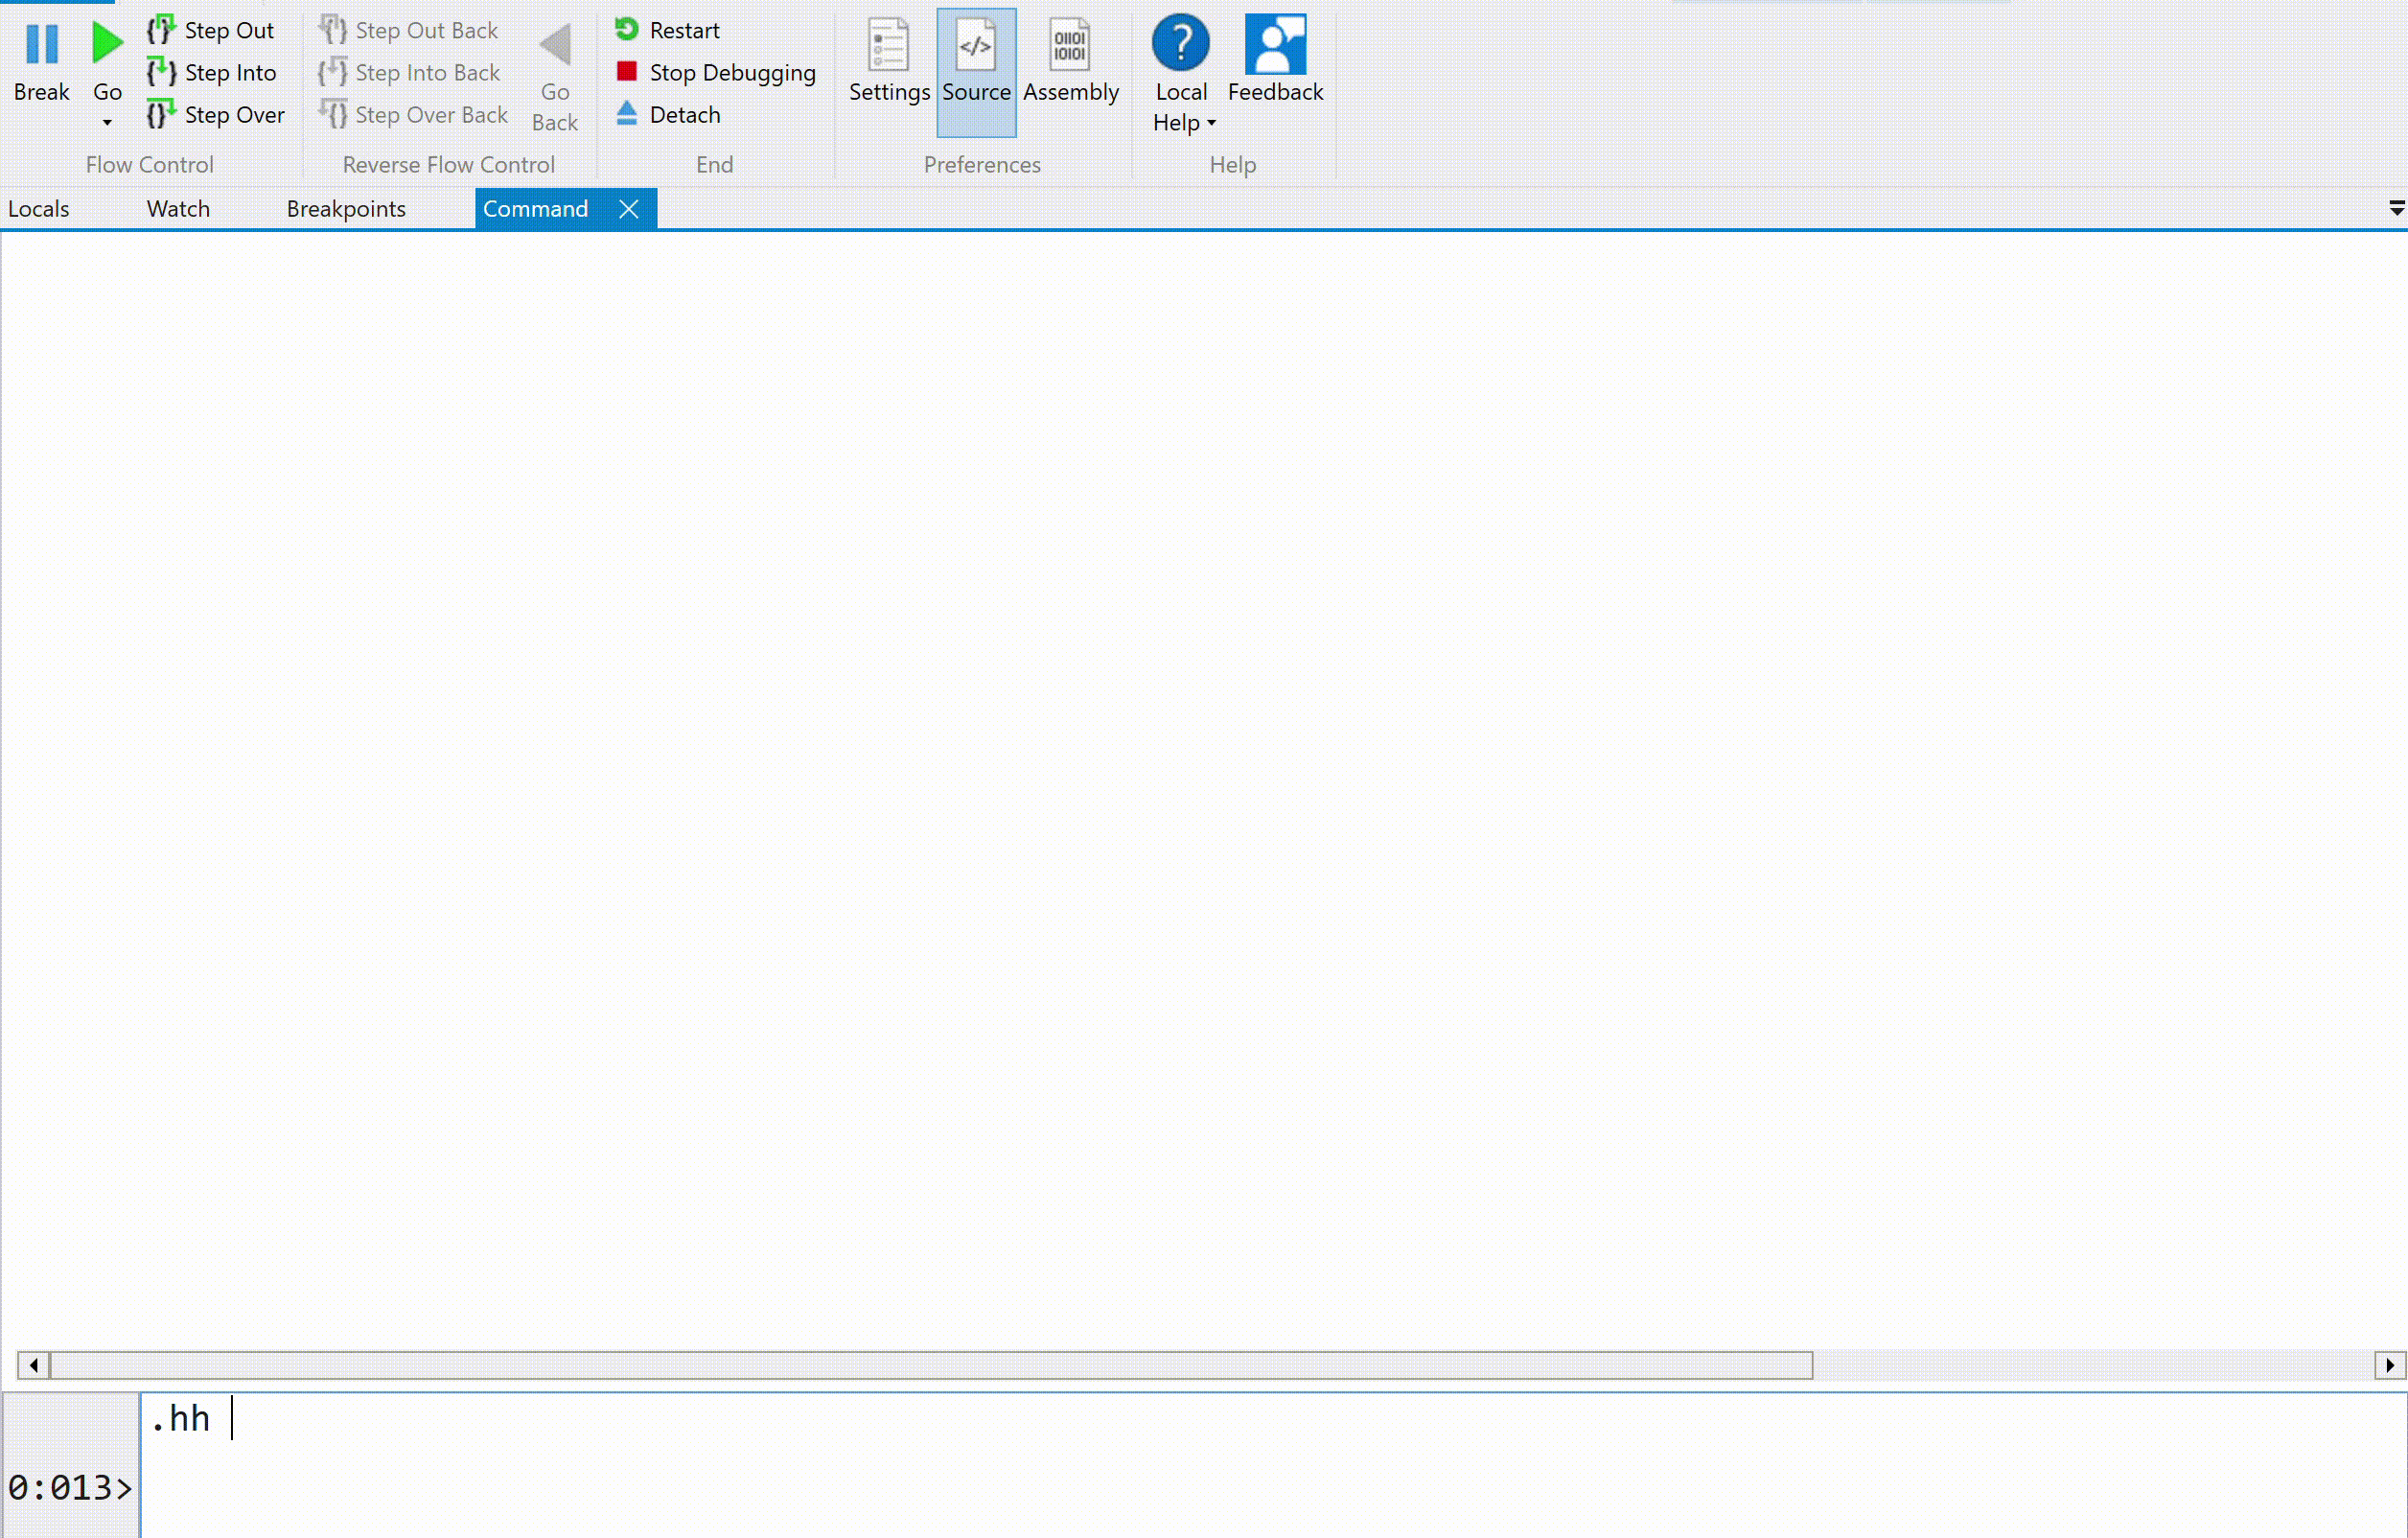Expand the Local Help dropdown
This screenshot has width=2408, height=1538.
(1211, 123)
